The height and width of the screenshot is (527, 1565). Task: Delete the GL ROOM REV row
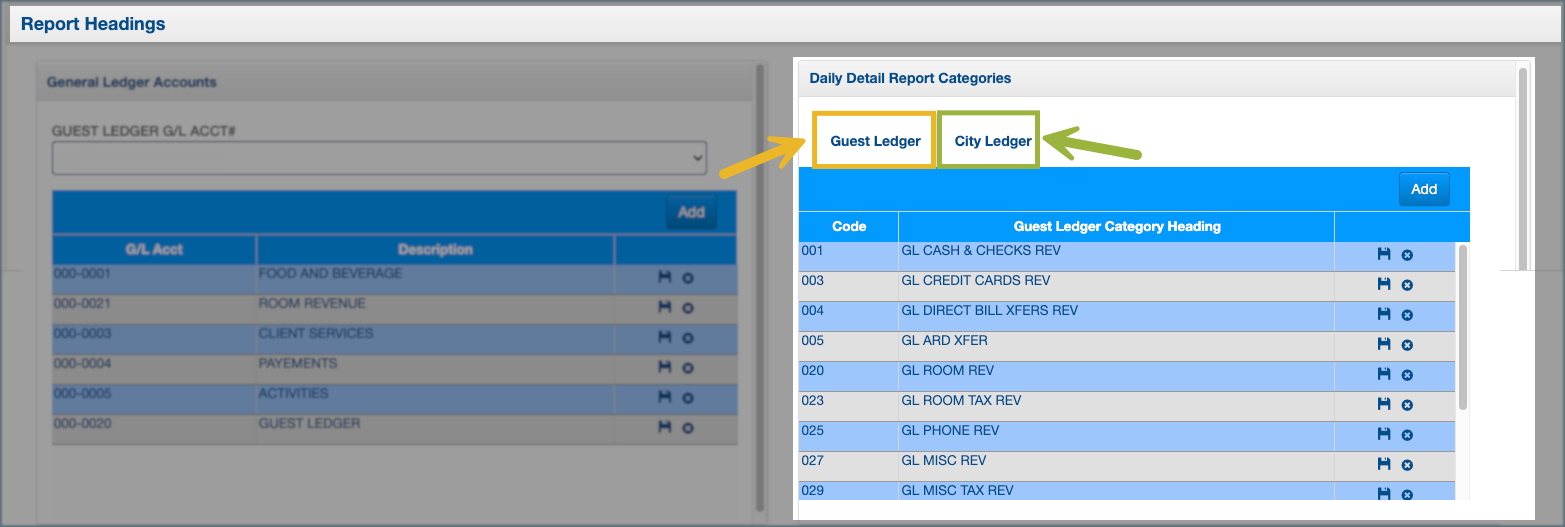click(1407, 376)
